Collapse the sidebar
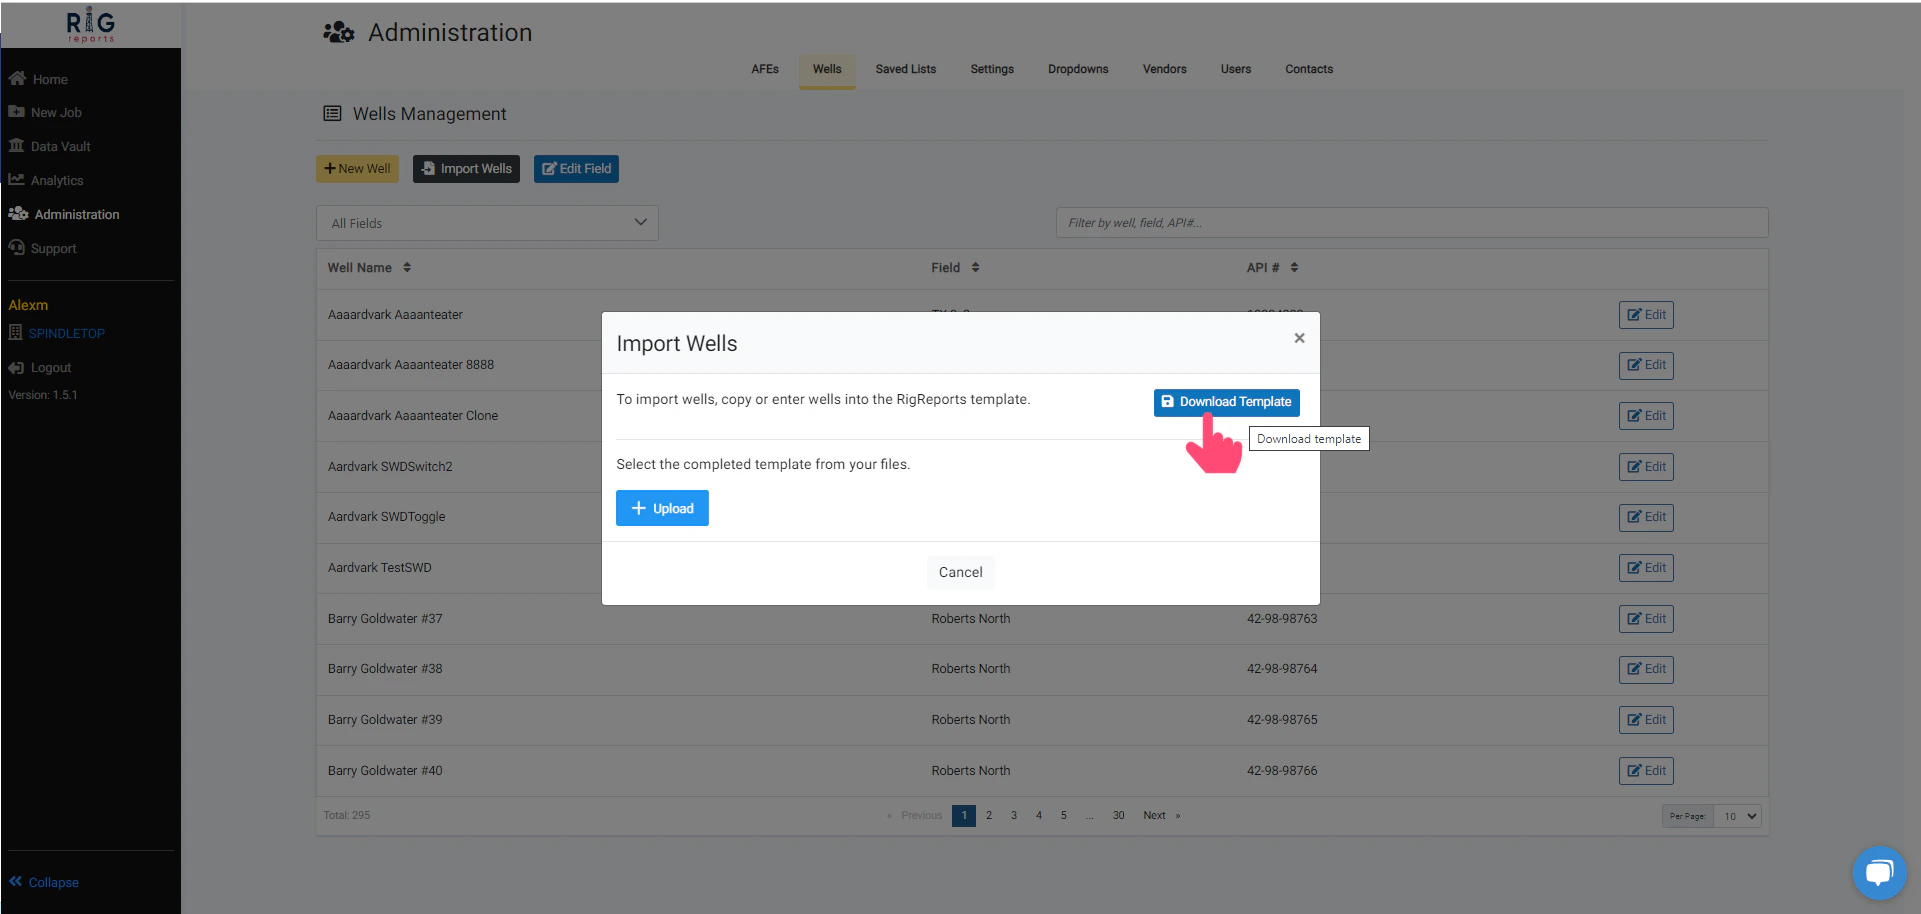The width and height of the screenshot is (1921, 914). (x=44, y=882)
